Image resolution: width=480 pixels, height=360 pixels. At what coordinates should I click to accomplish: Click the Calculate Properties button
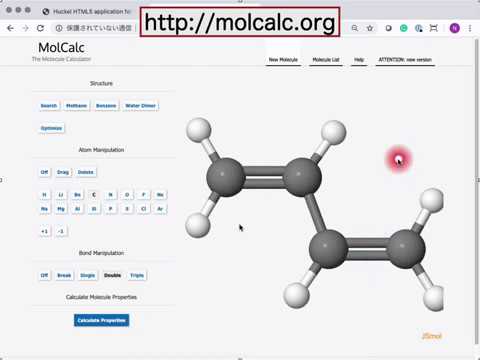click(101, 320)
